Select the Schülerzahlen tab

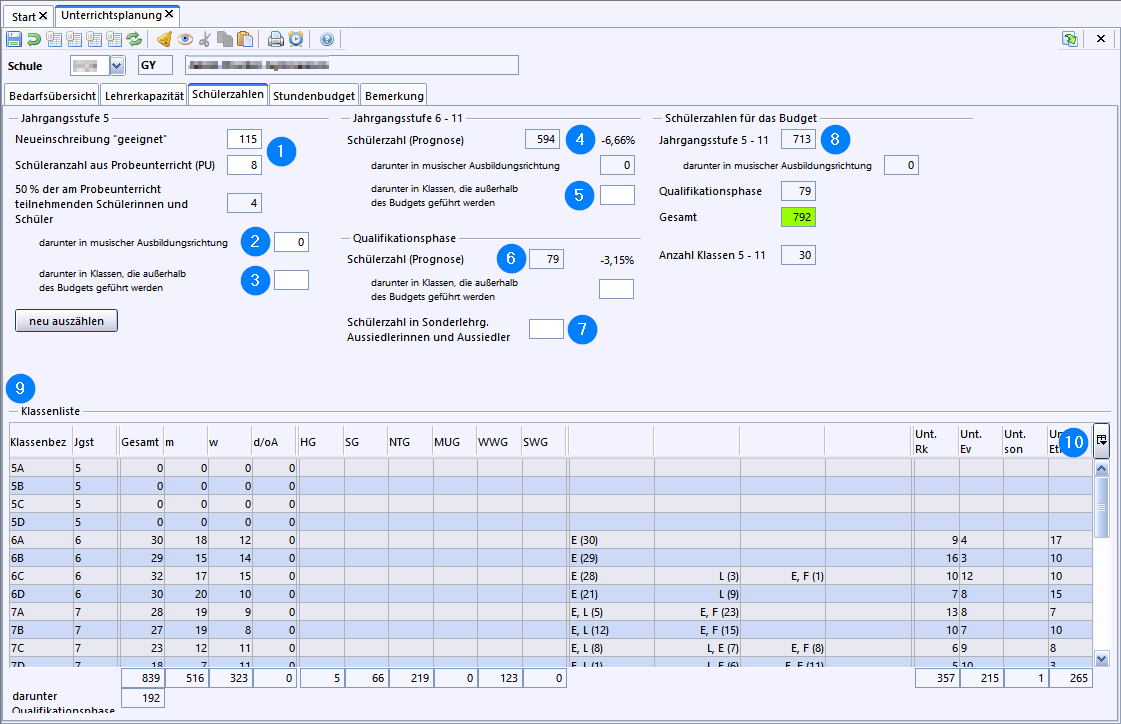pyautogui.click(x=228, y=94)
